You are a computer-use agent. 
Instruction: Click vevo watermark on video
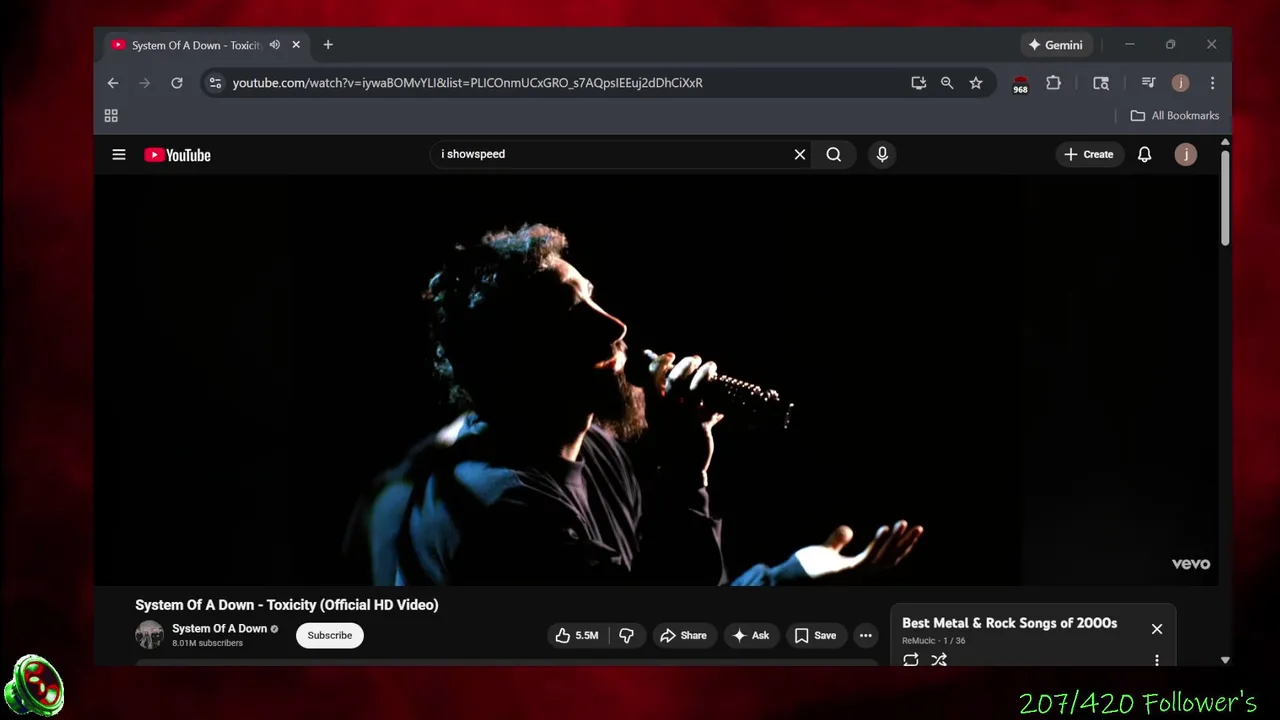click(1191, 564)
